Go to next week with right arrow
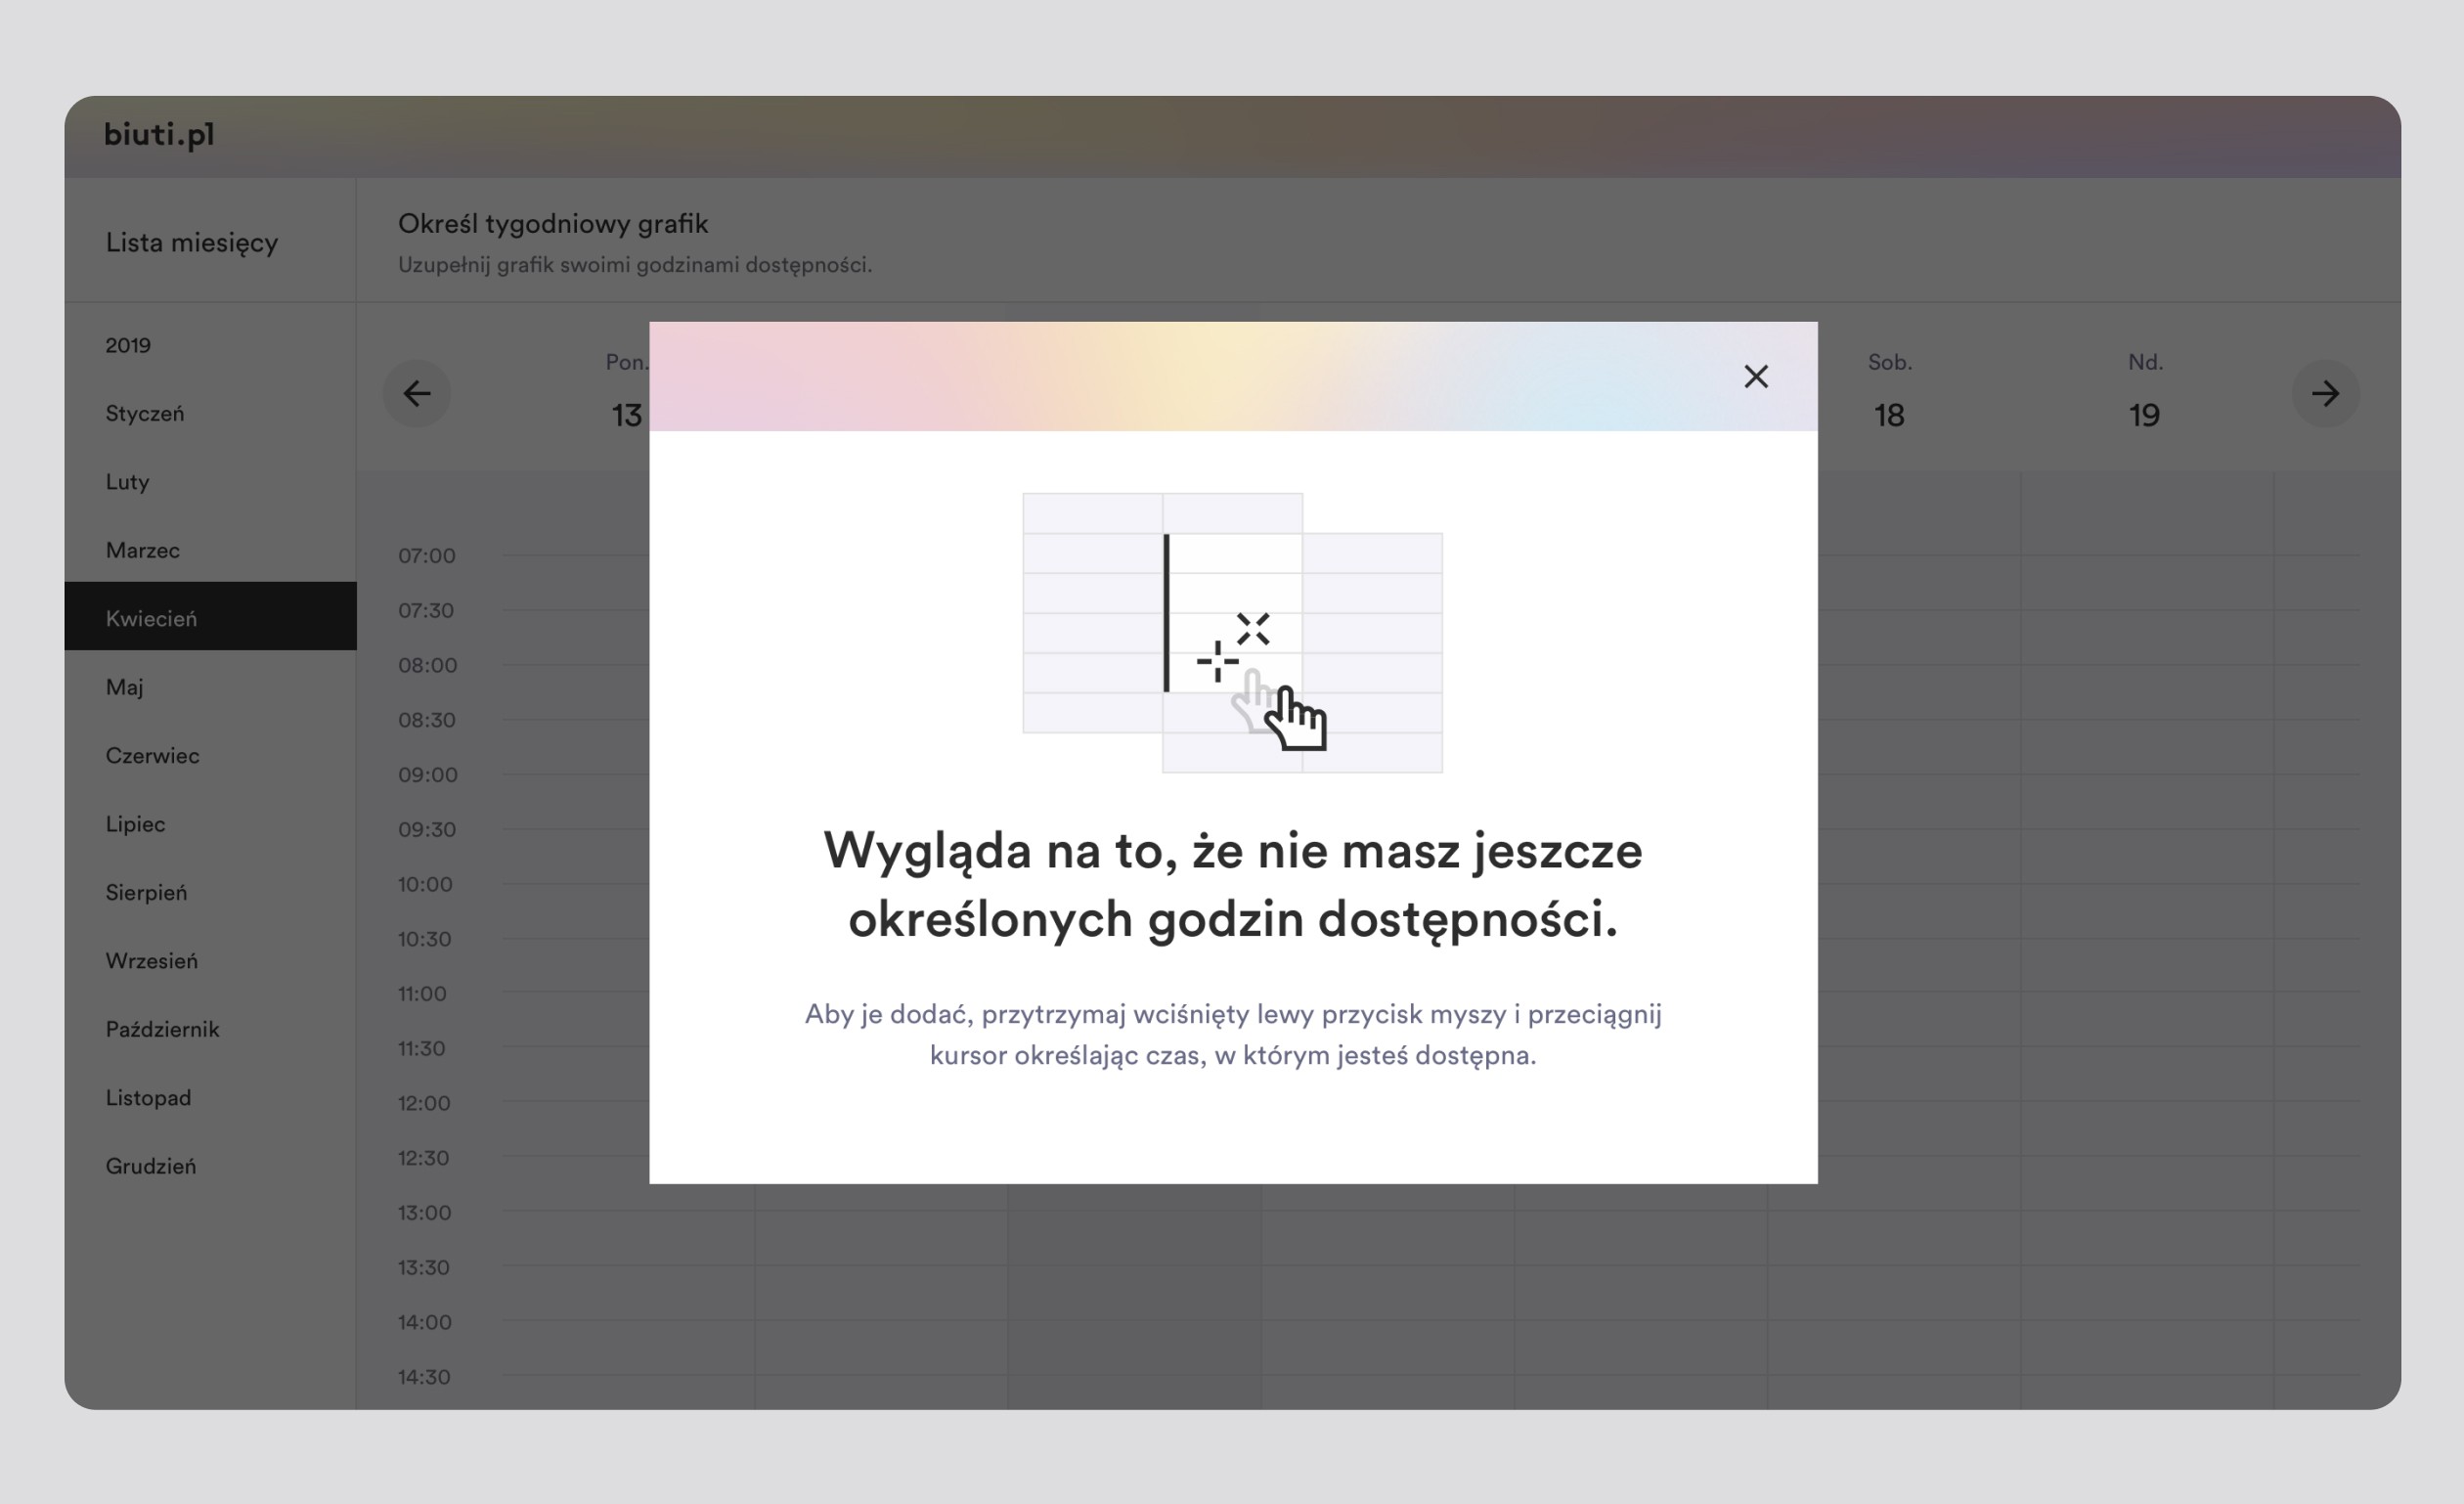 [x=2325, y=394]
